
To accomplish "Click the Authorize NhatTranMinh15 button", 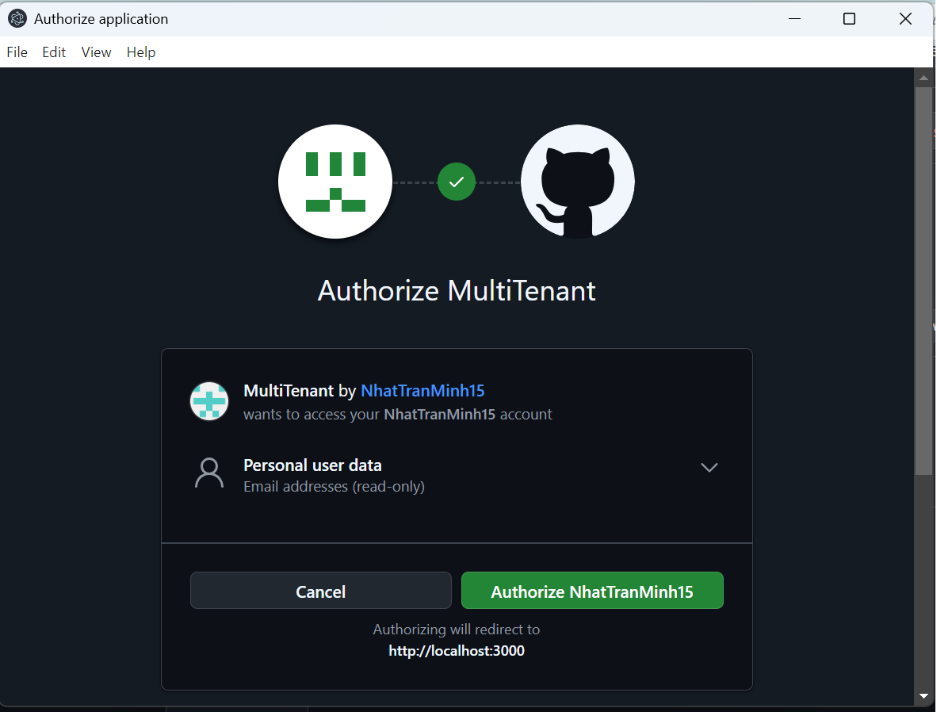I will pyautogui.click(x=592, y=591).
